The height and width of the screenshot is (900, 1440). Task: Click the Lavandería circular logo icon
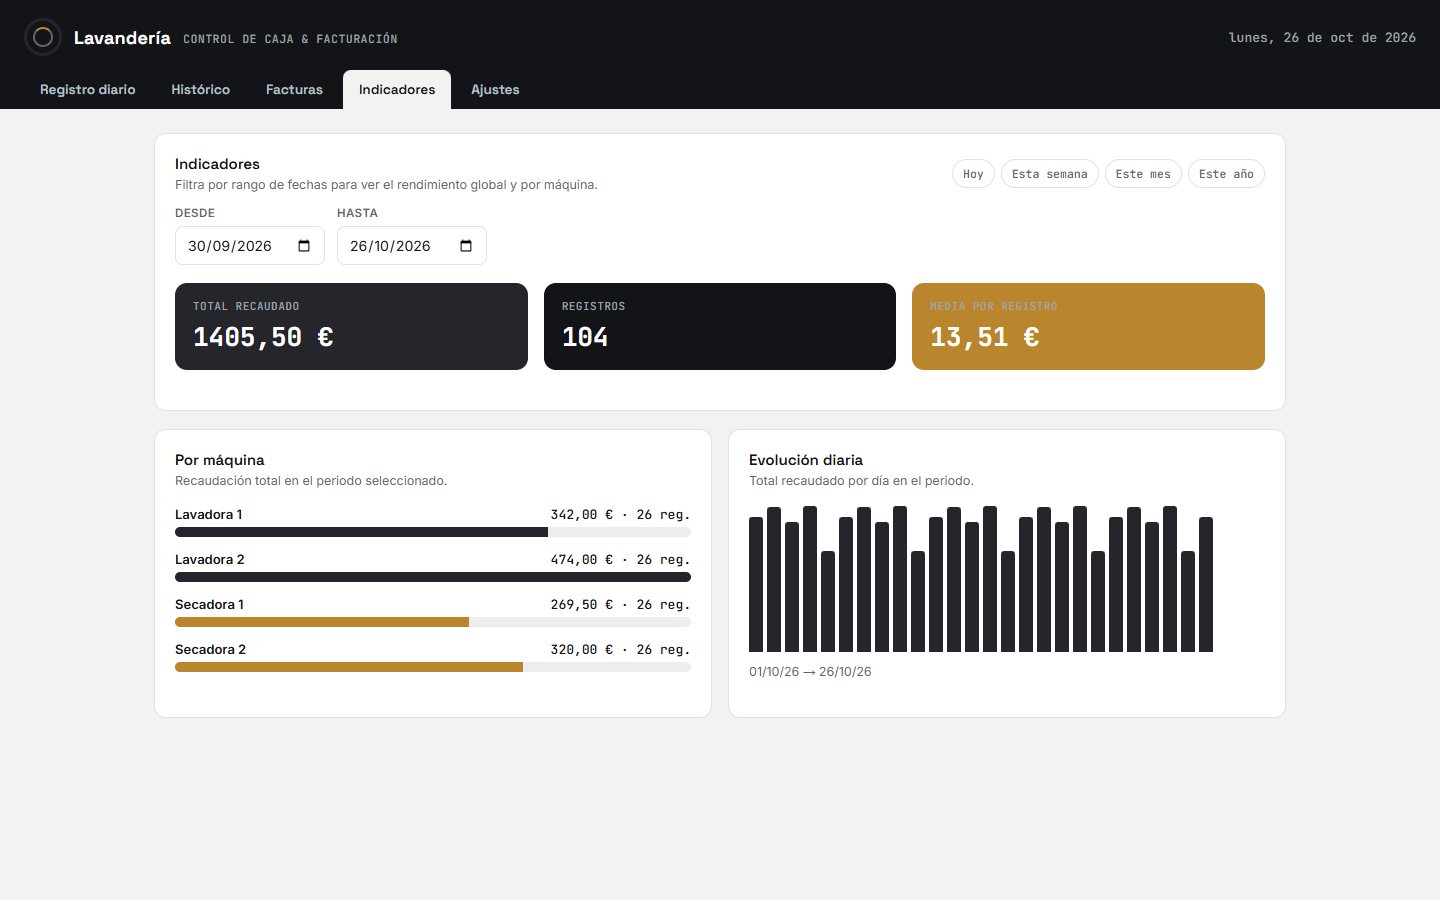(43, 38)
